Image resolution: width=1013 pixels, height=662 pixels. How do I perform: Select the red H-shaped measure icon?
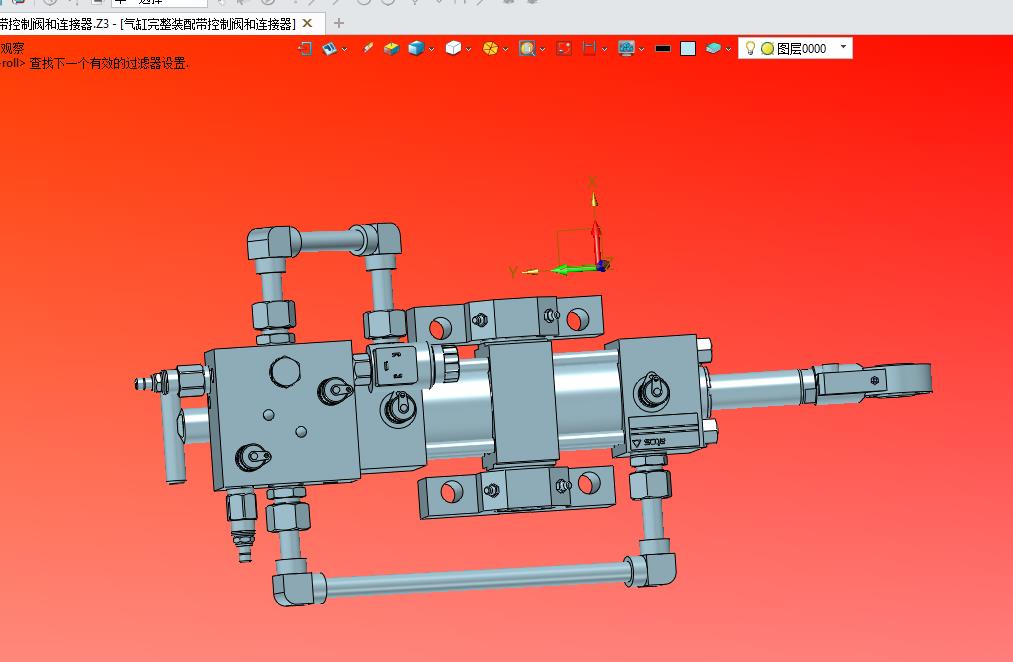tap(589, 48)
